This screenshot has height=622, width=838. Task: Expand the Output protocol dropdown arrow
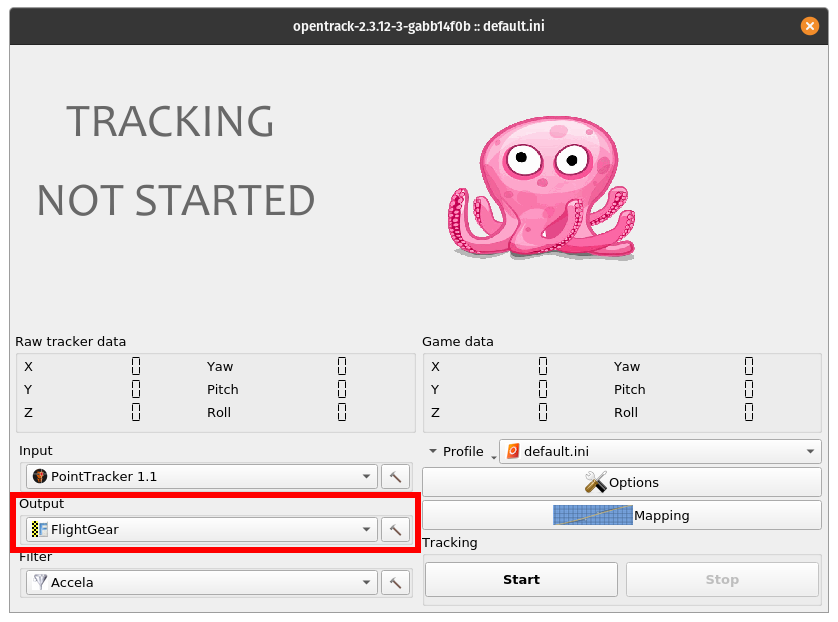(x=366, y=530)
